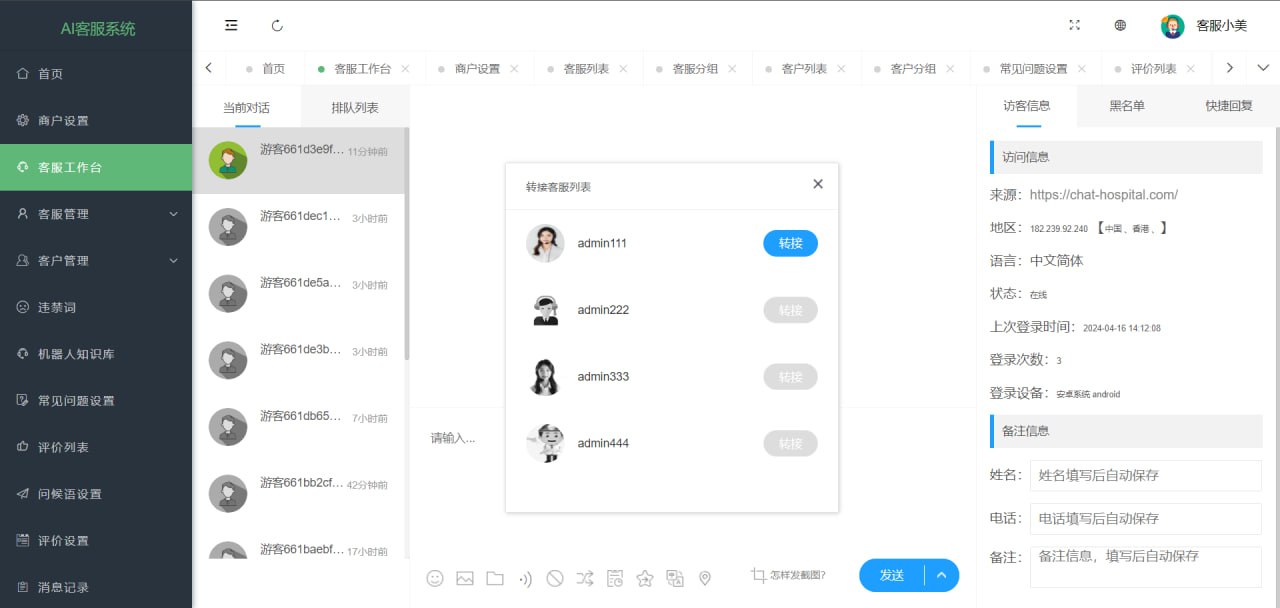Switch to 黑名单 tab

[x=1127, y=106]
